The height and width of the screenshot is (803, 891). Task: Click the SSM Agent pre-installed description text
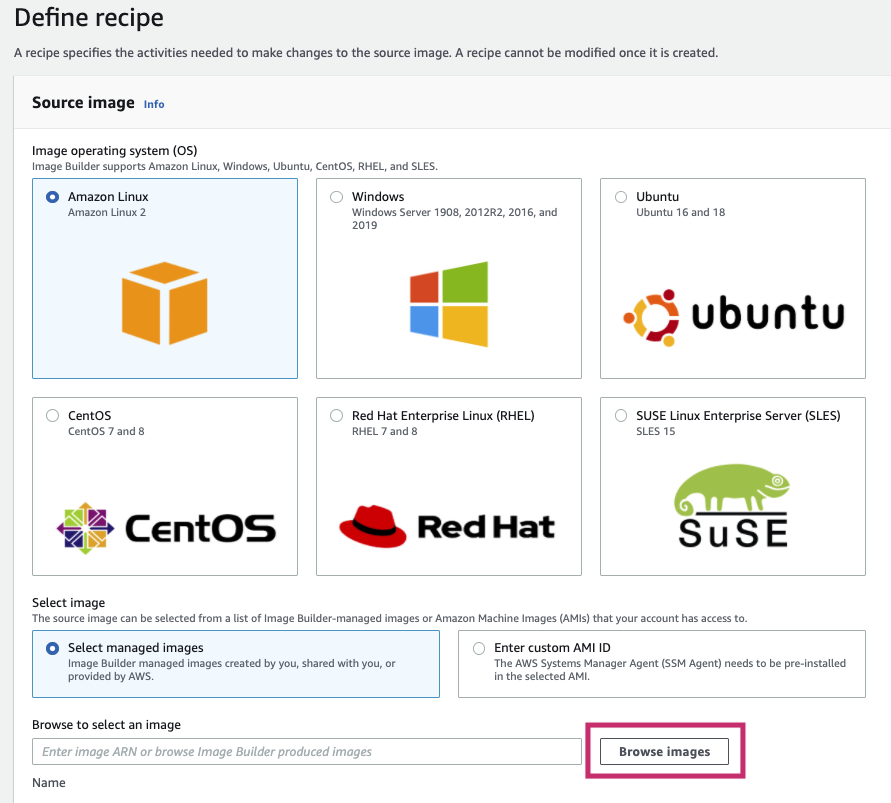pyautogui.click(x=670, y=669)
